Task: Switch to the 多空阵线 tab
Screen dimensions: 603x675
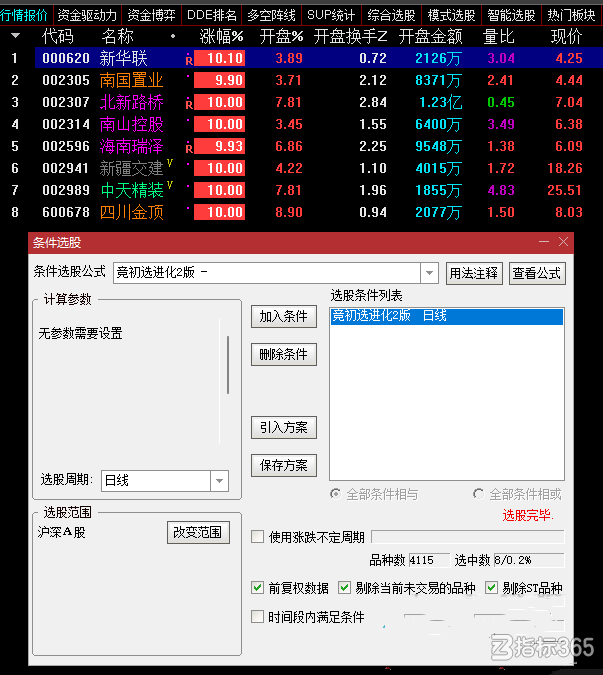Action: [272, 15]
